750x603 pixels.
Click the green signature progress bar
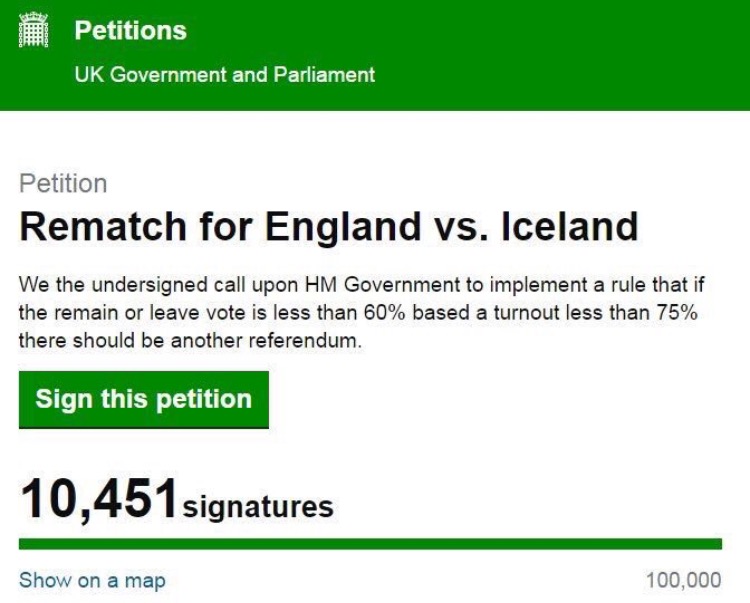pos(370,544)
